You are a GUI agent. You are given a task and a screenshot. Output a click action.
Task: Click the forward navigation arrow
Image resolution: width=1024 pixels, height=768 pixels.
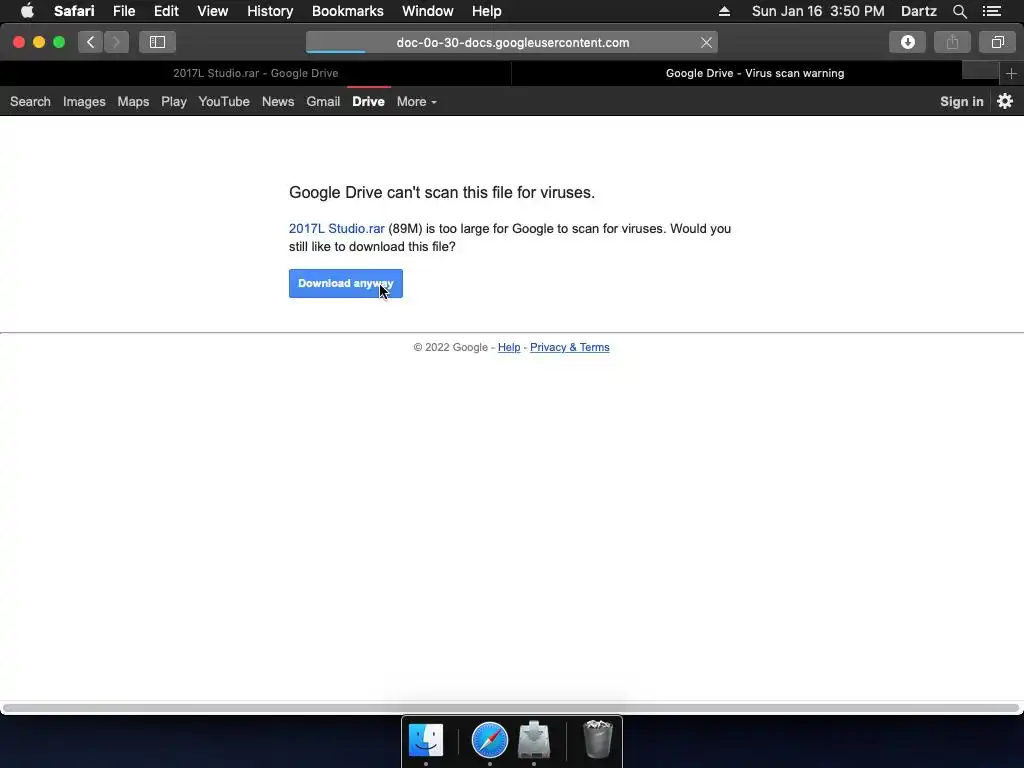116,42
